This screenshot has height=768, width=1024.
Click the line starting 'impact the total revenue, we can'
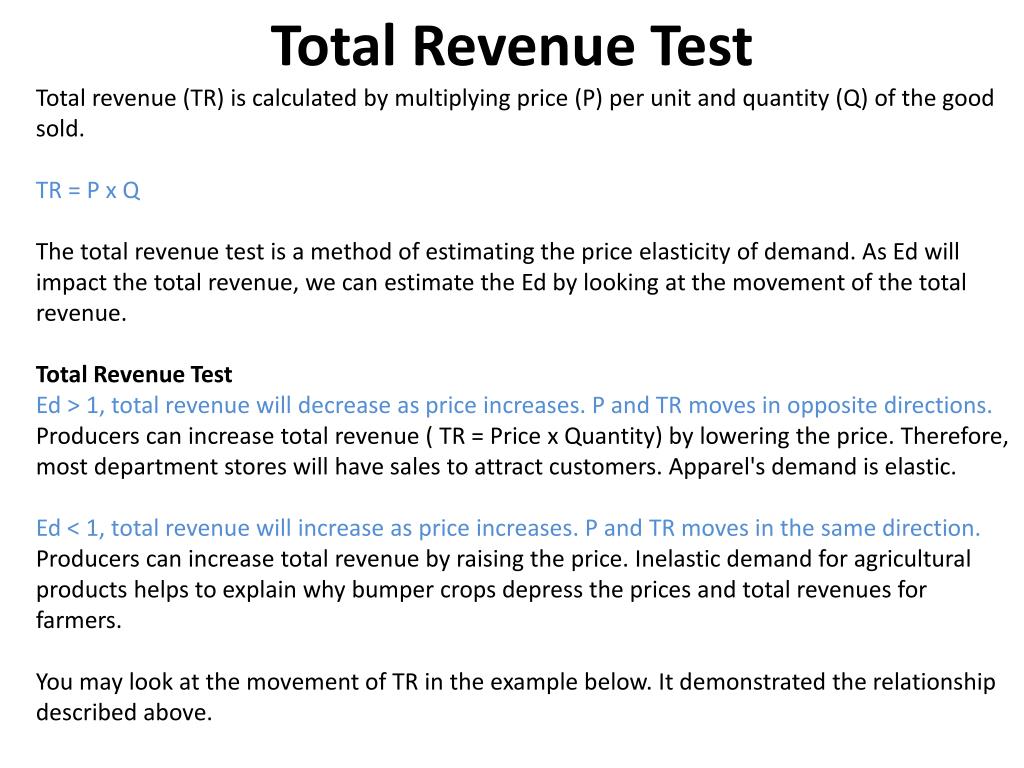coord(501,283)
